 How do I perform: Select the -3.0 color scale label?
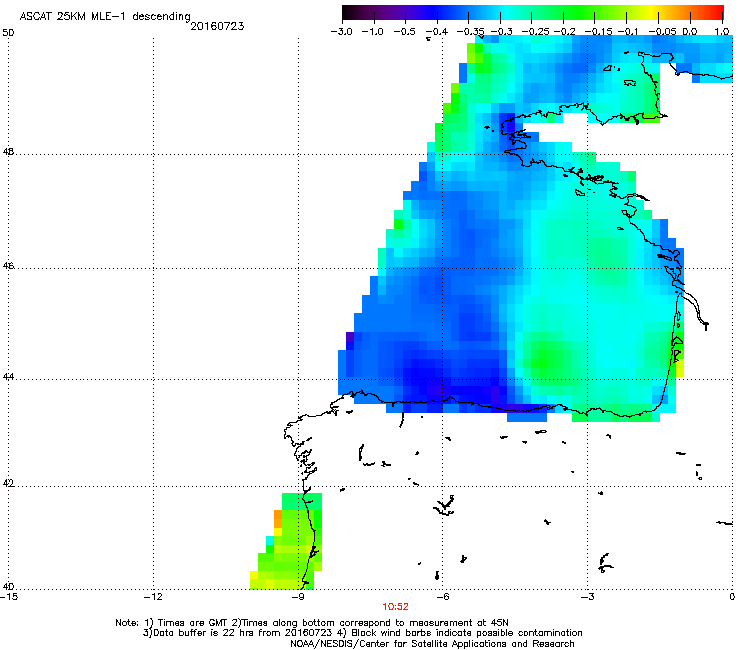(x=342, y=32)
